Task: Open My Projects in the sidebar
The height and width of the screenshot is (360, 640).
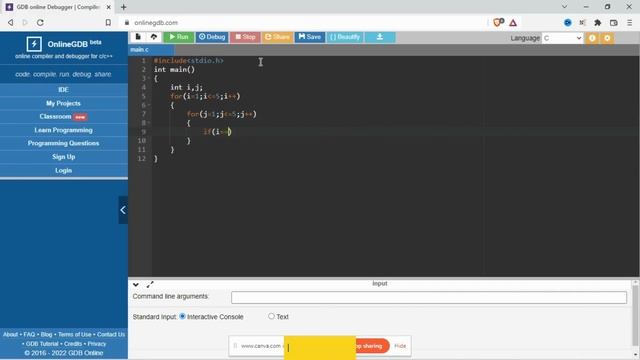Action: (63, 103)
